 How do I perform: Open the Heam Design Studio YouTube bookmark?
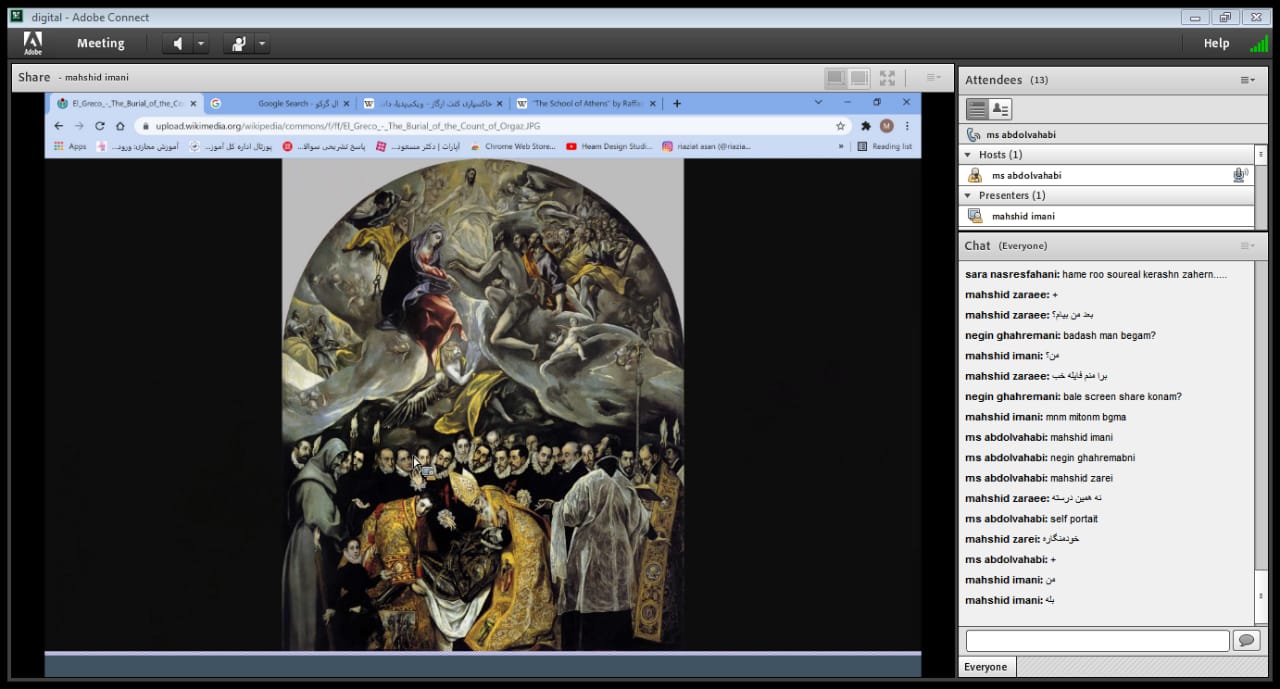(609, 146)
